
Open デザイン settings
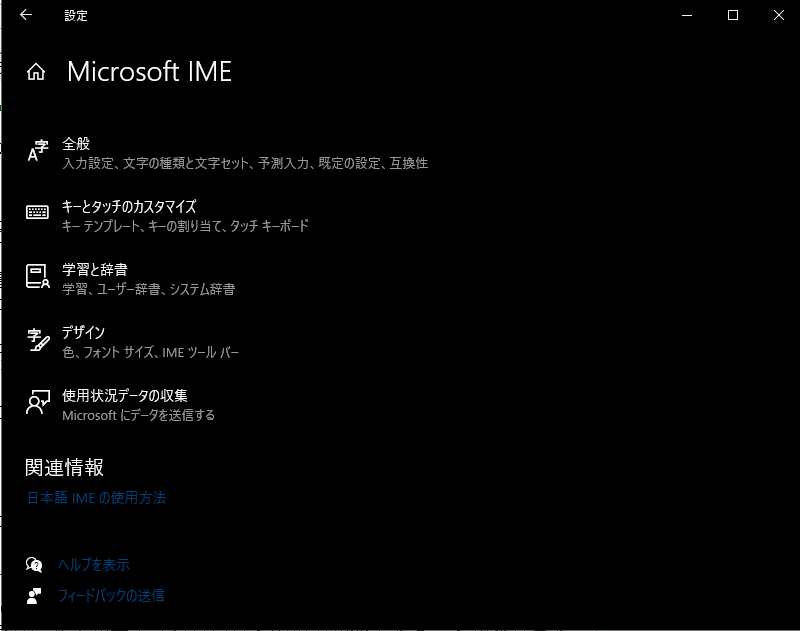click(x=83, y=333)
